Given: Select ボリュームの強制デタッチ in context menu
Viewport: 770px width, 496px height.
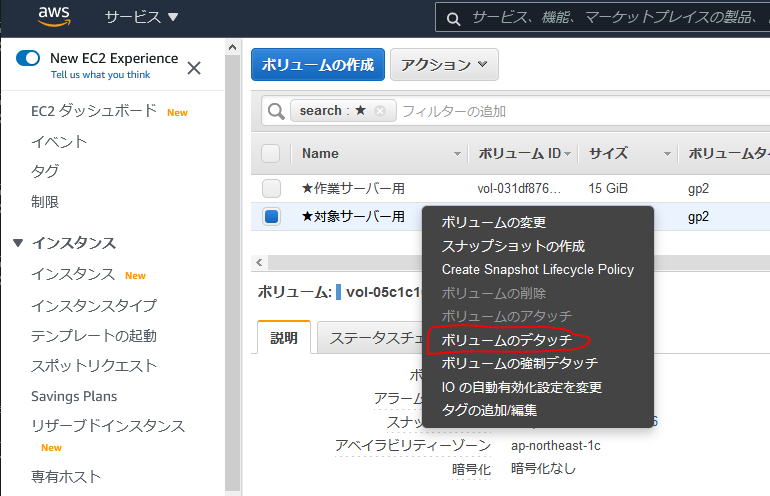Looking at the screenshot, I should pyautogui.click(x=520, y=363).
